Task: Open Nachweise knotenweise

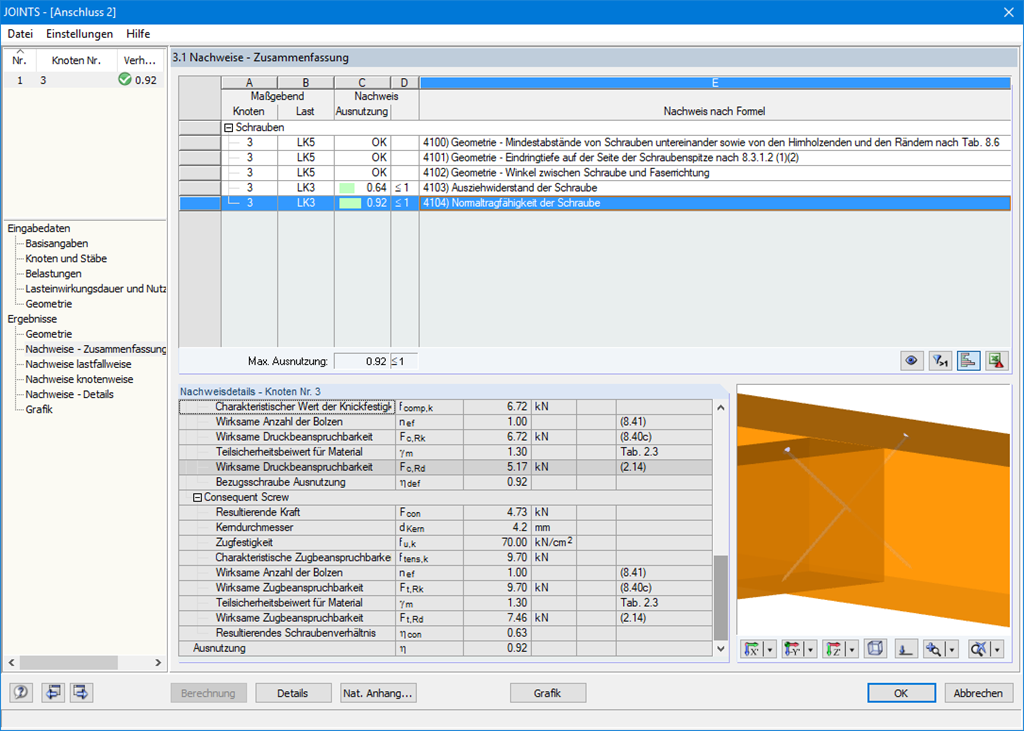Action: click(x=79, y=379)
